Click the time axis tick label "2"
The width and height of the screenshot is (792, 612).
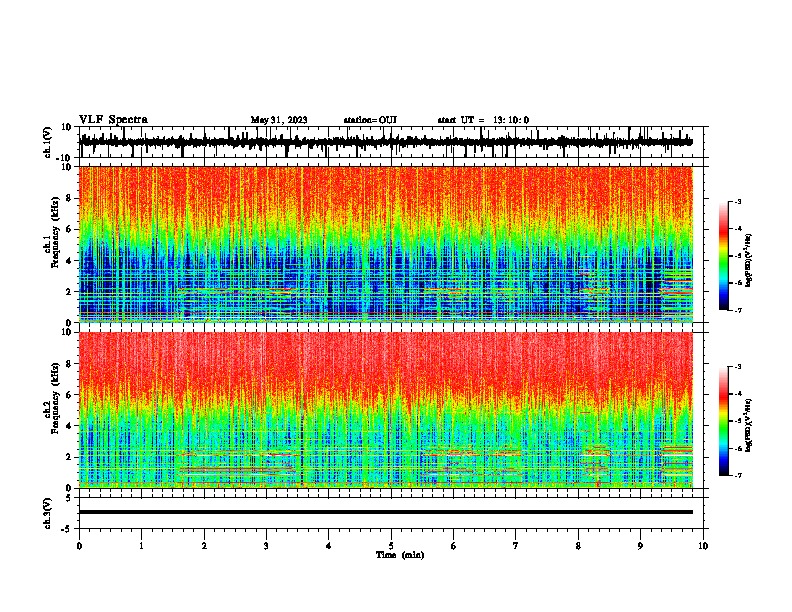204,545
